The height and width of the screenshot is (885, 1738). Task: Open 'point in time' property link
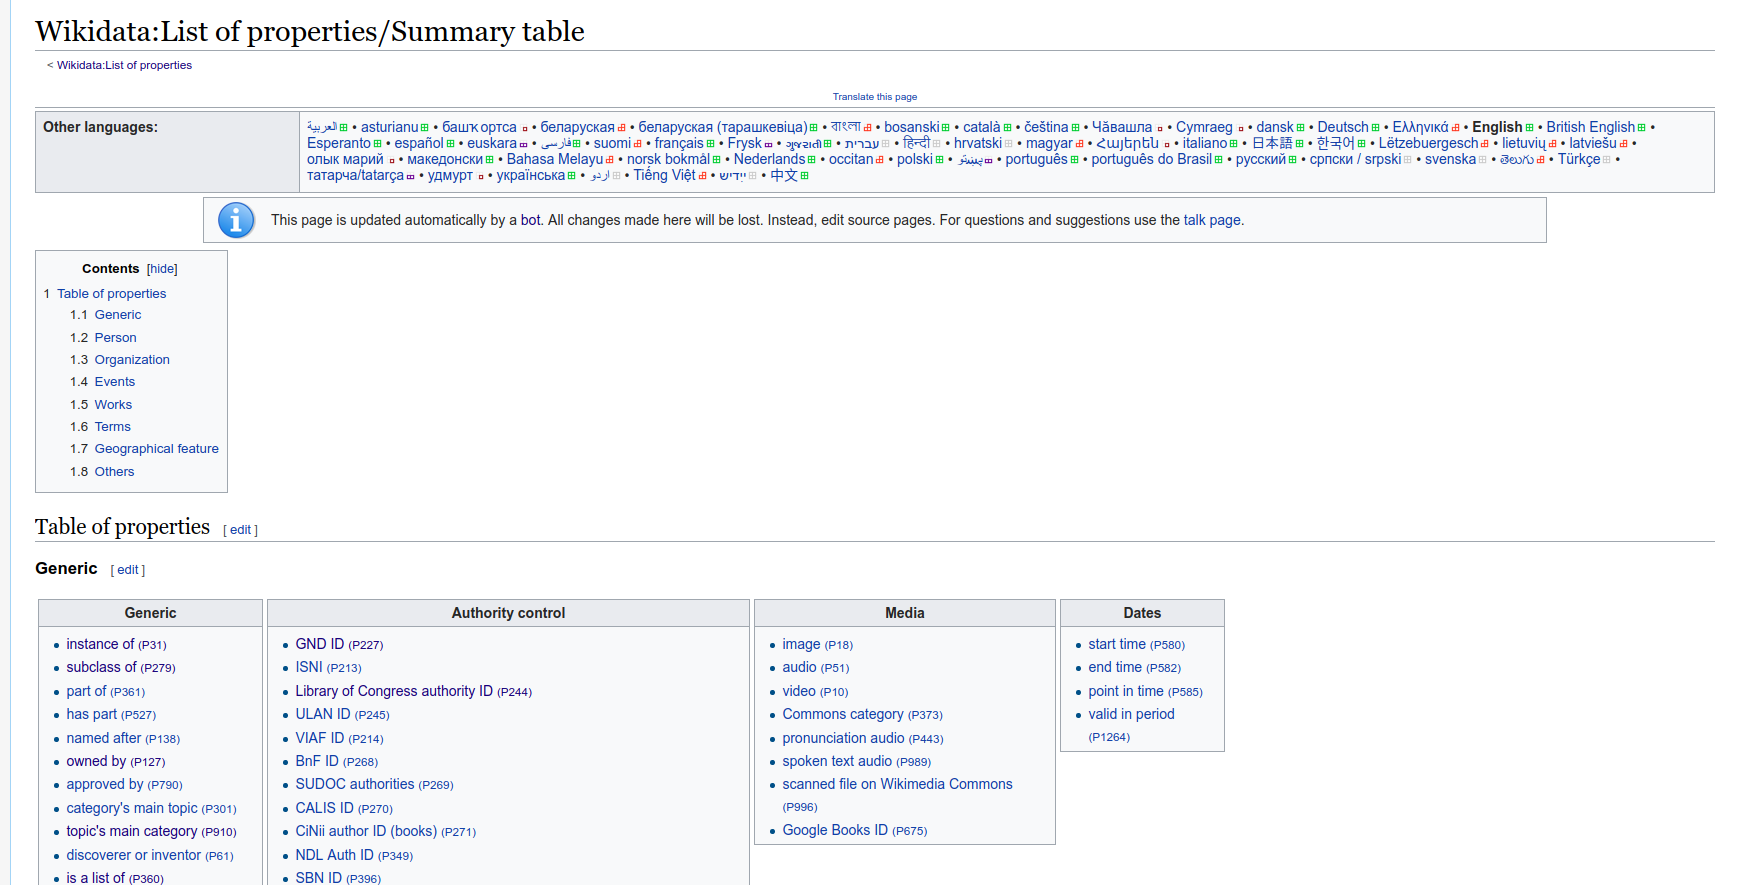(x=1126, y=692)
